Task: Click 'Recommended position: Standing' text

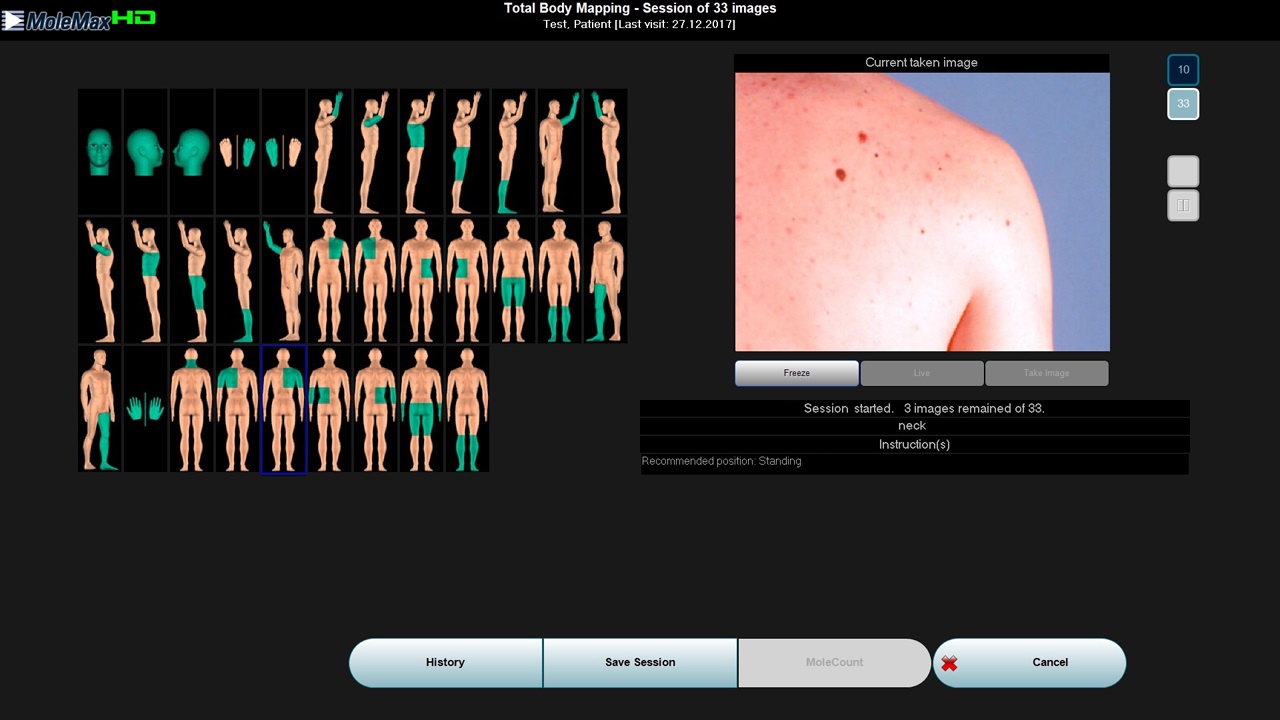Action: point(721,461)
